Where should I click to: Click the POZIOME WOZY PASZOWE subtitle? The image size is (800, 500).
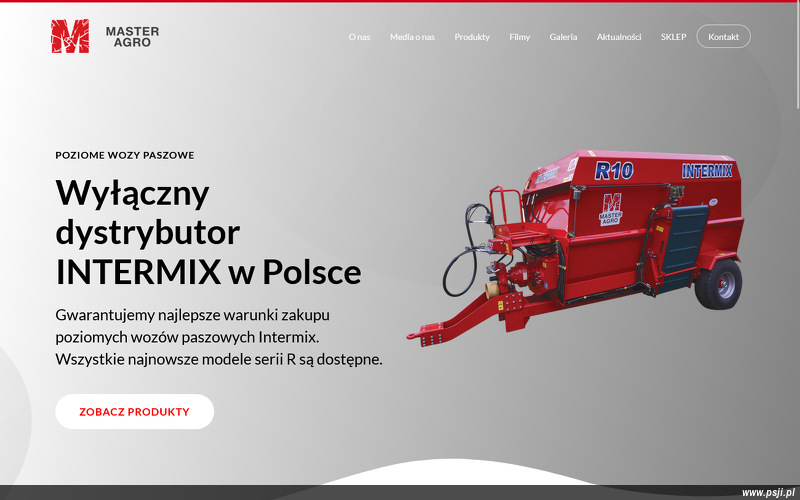[125, 155]
